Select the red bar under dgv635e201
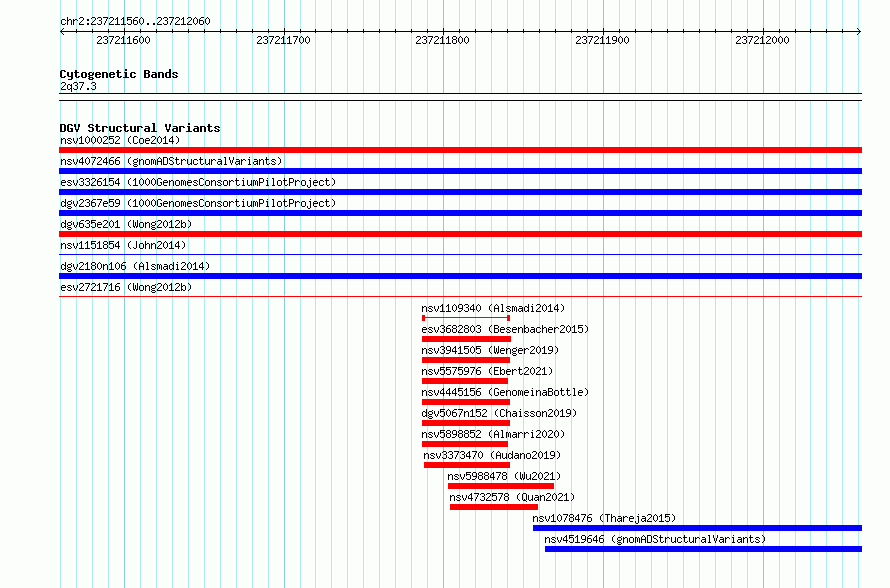This screenshot has height=588, width=890. (x=460, y=234)
